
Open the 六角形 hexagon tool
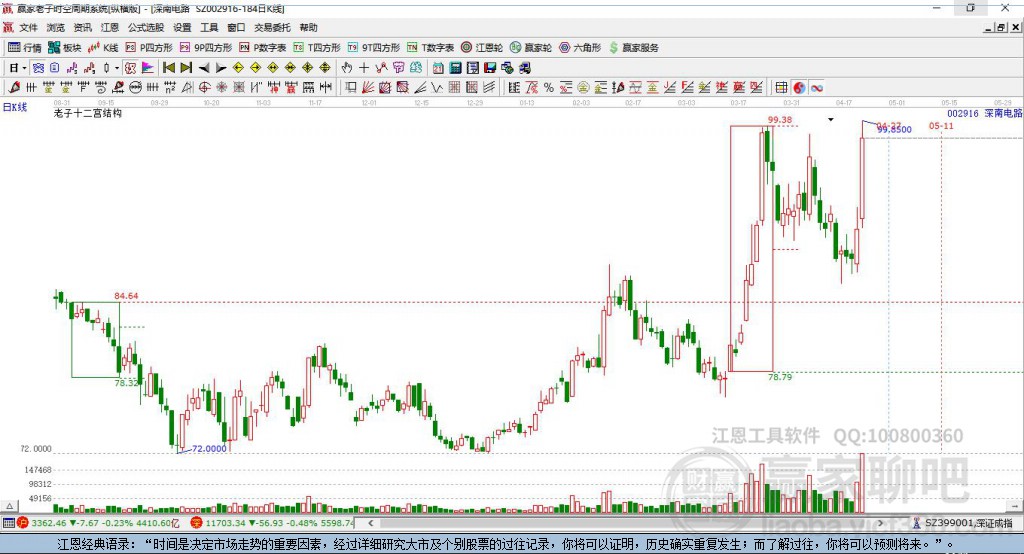point(580,48)
